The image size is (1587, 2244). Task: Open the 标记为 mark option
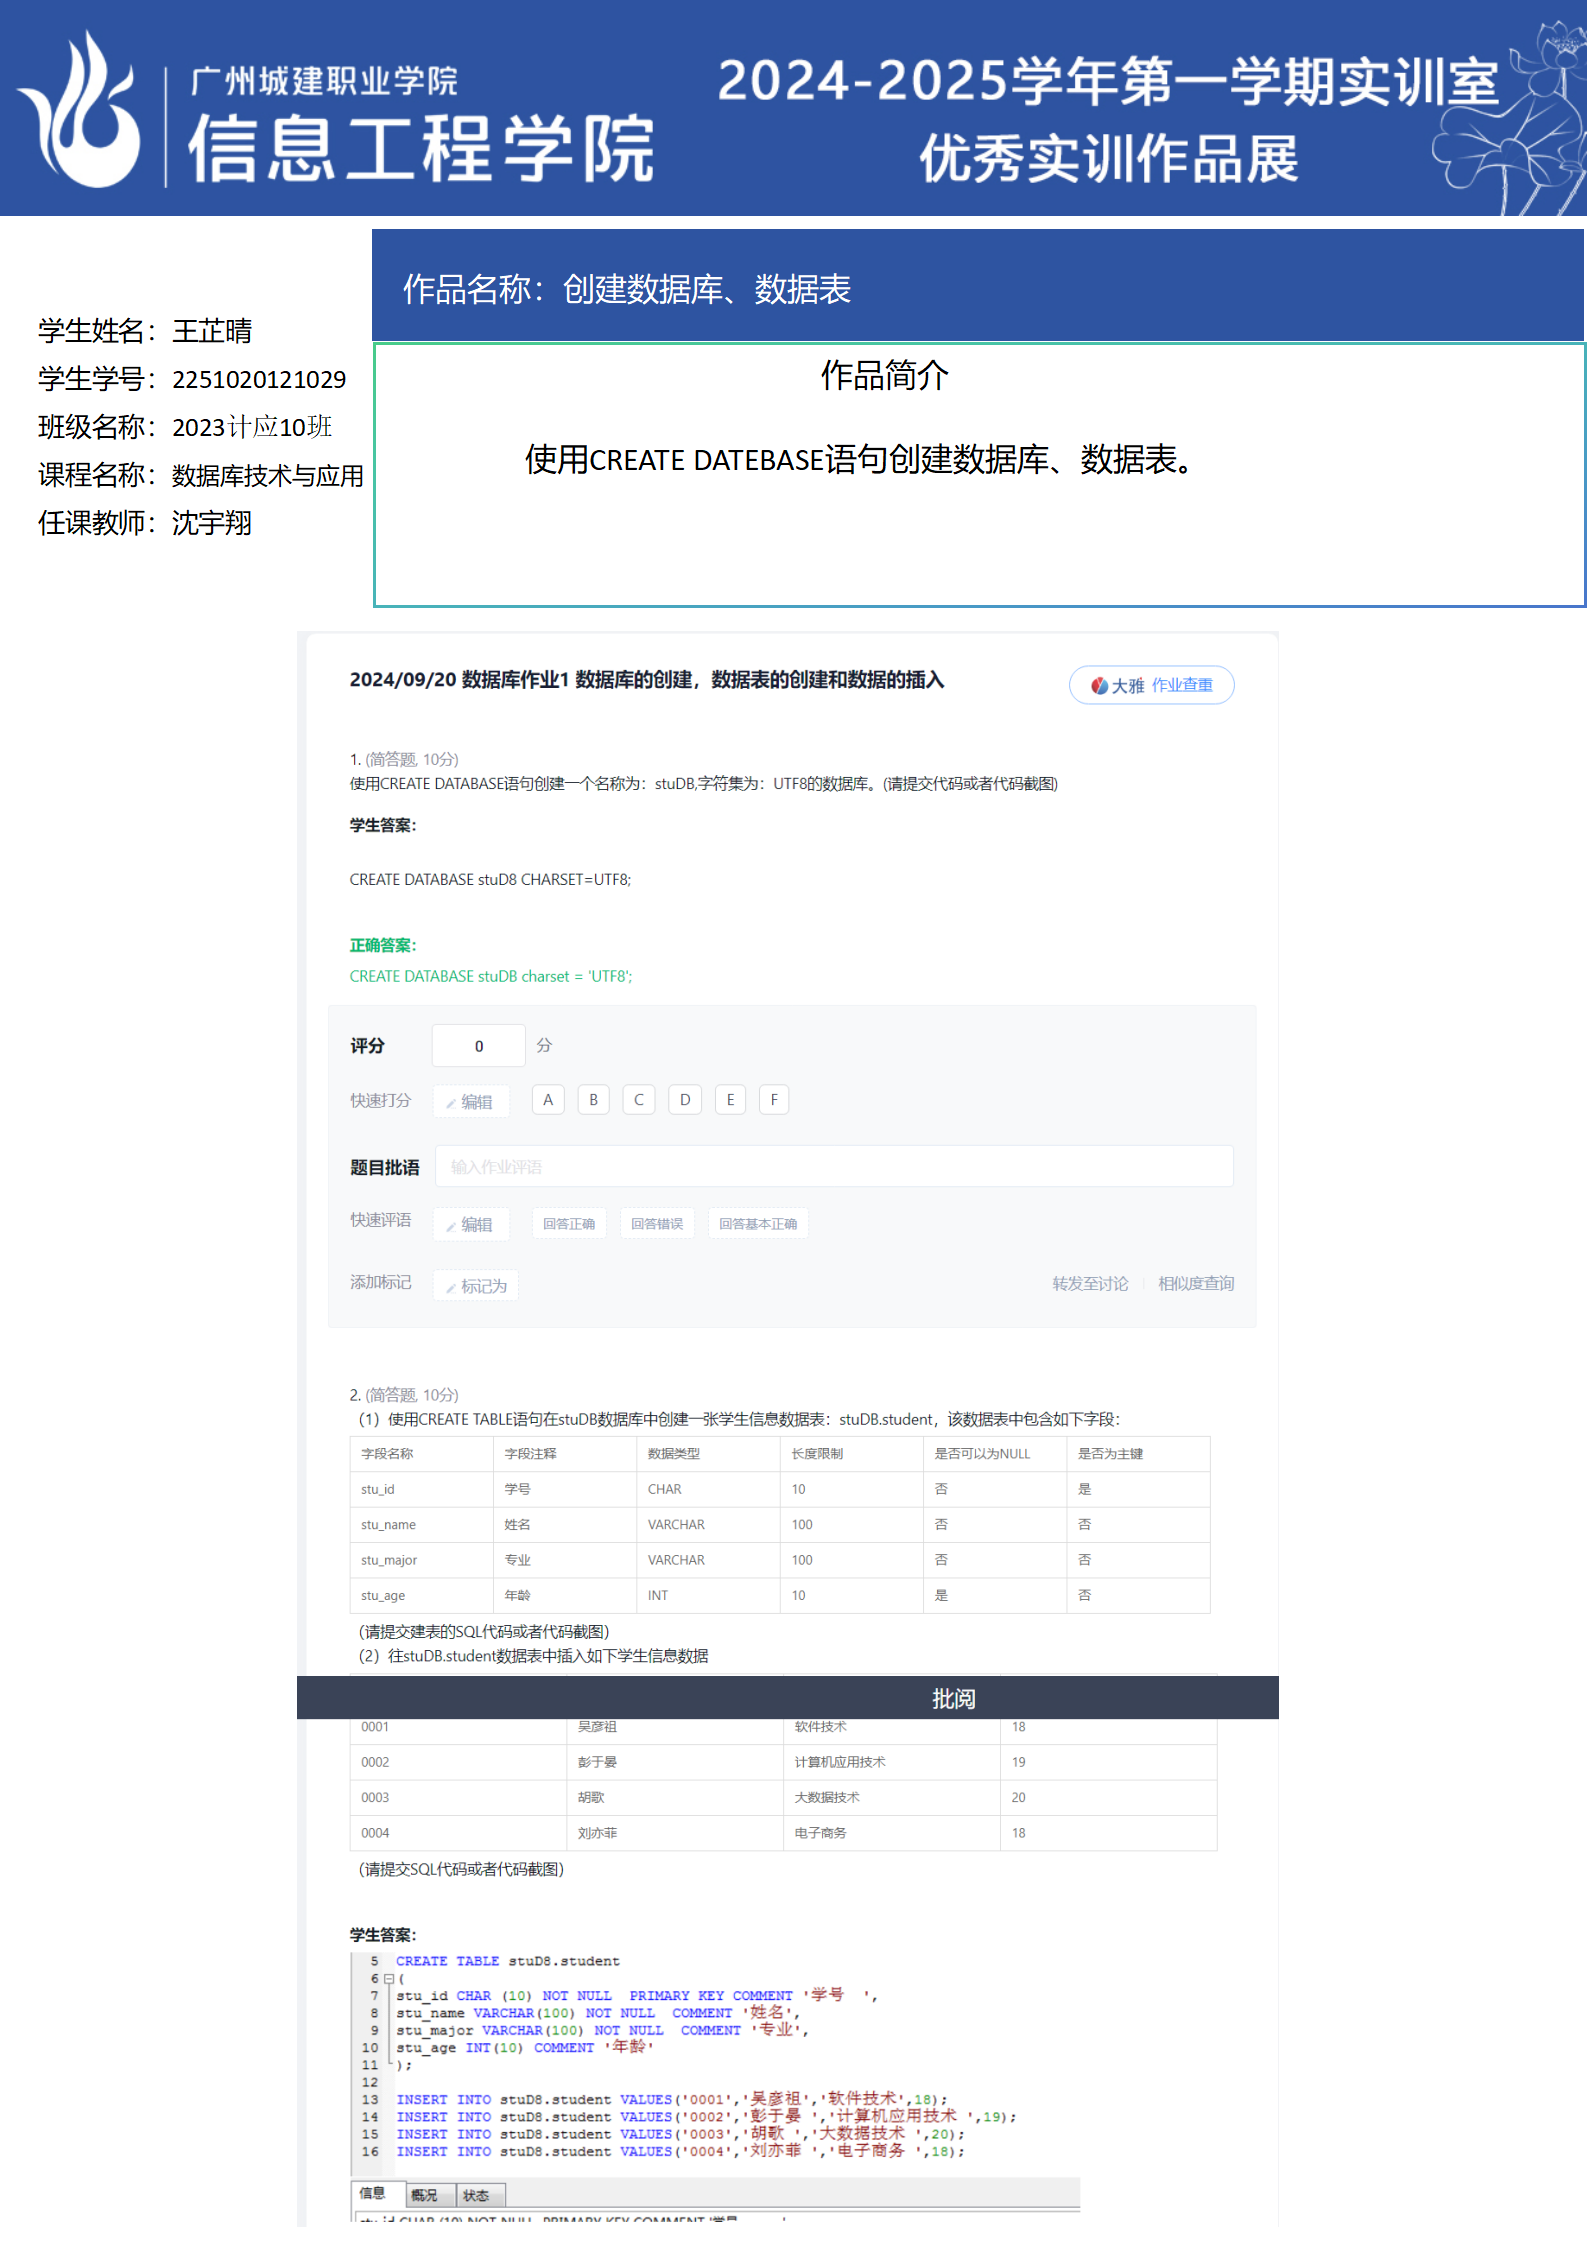[x=476, y=1286]
